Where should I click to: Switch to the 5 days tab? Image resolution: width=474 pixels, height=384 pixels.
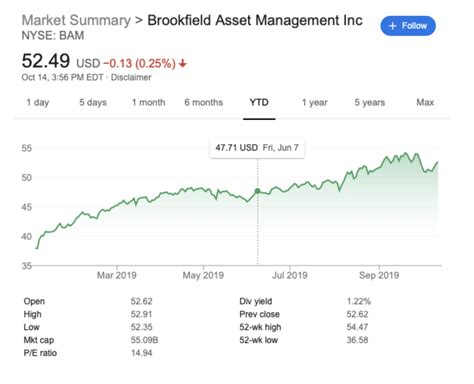point(93,102)
